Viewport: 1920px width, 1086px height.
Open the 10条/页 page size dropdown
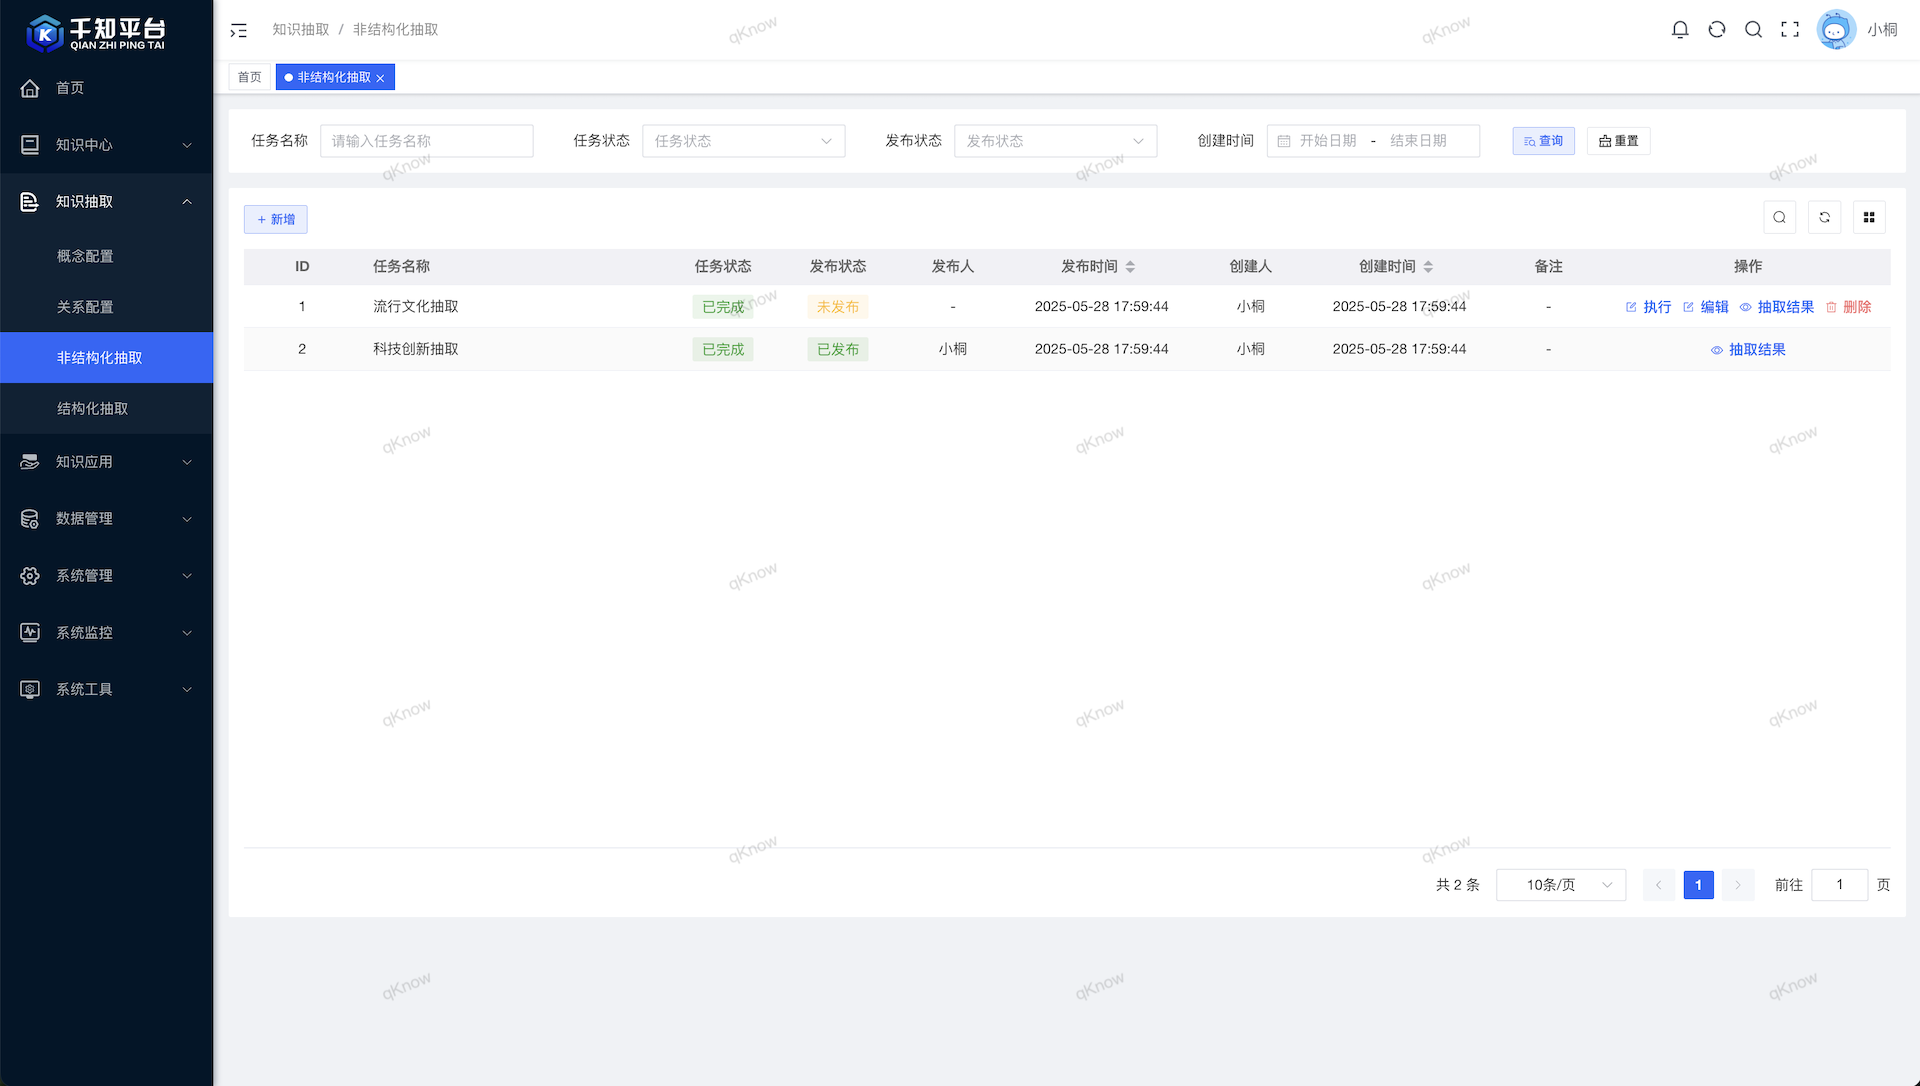[x=1560, y=884]
